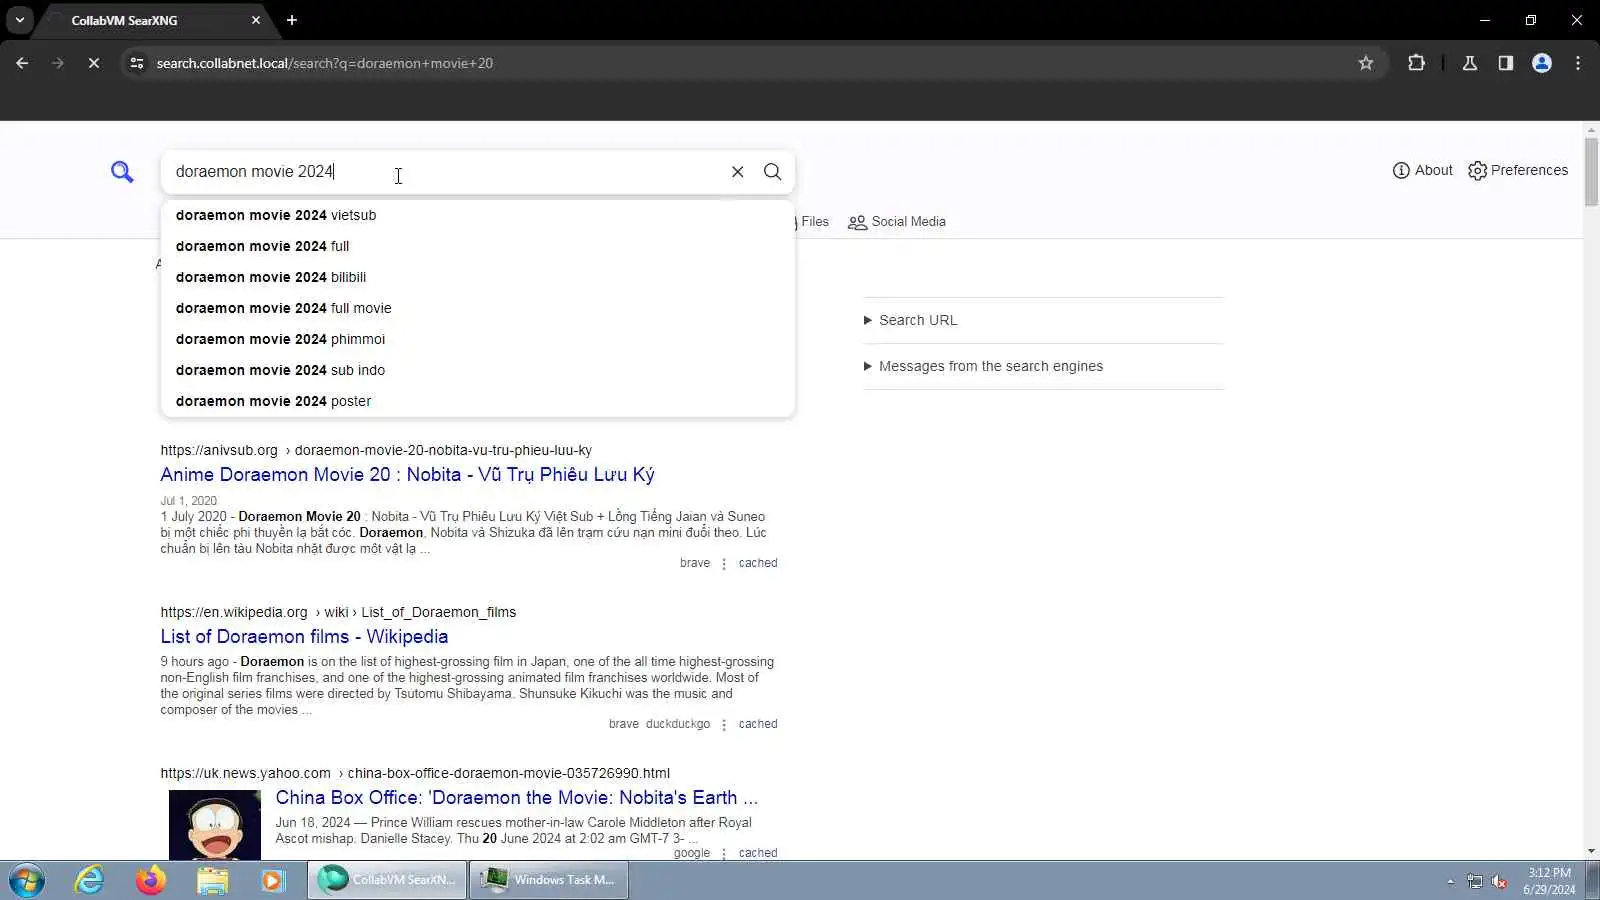Screen dimensions: 1600x900
Task: Switch to CollabVM SearXNG taskbar window
Action: [x=387, y=880]
